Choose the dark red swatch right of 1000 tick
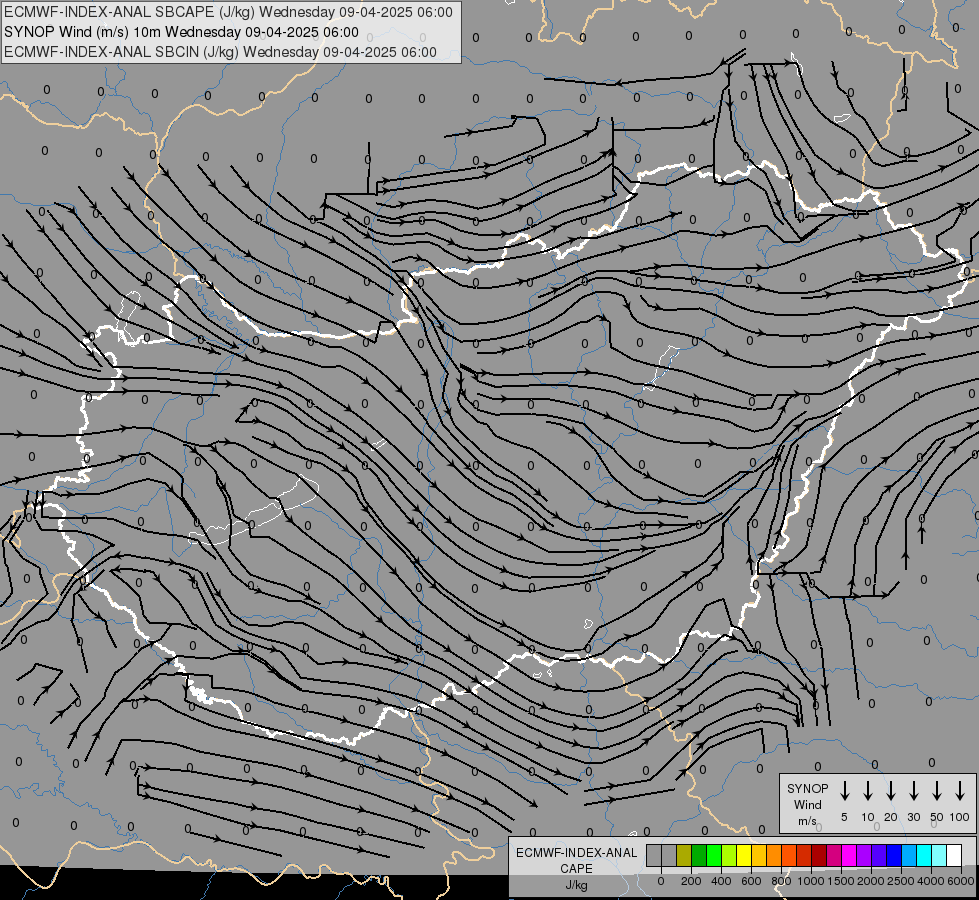 819,855
